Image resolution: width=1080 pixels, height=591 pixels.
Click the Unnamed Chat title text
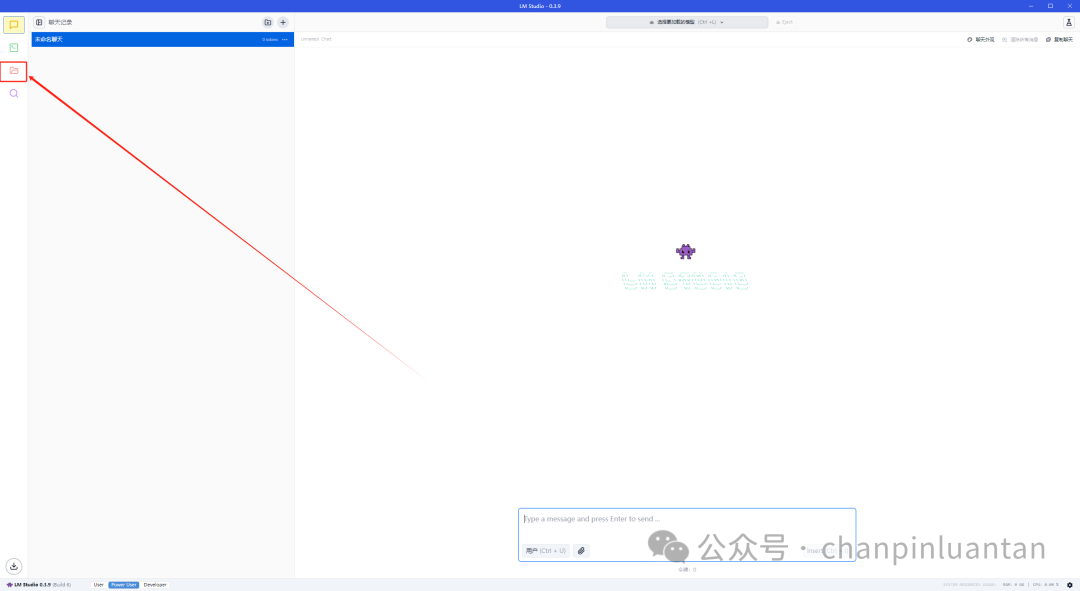point(316,39)
